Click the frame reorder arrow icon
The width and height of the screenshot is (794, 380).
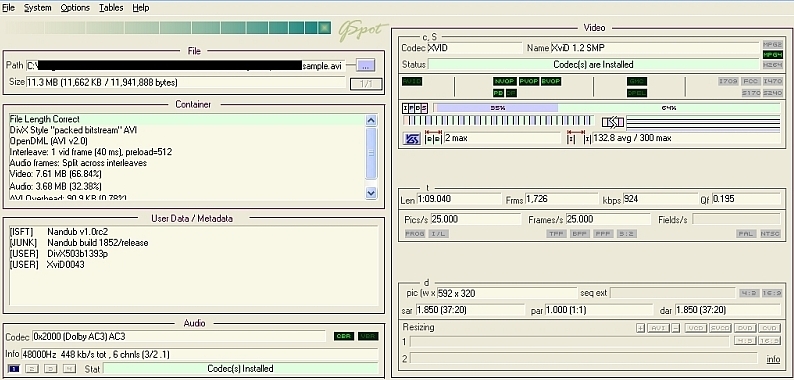pyautogui.click(x=612, y=122)
